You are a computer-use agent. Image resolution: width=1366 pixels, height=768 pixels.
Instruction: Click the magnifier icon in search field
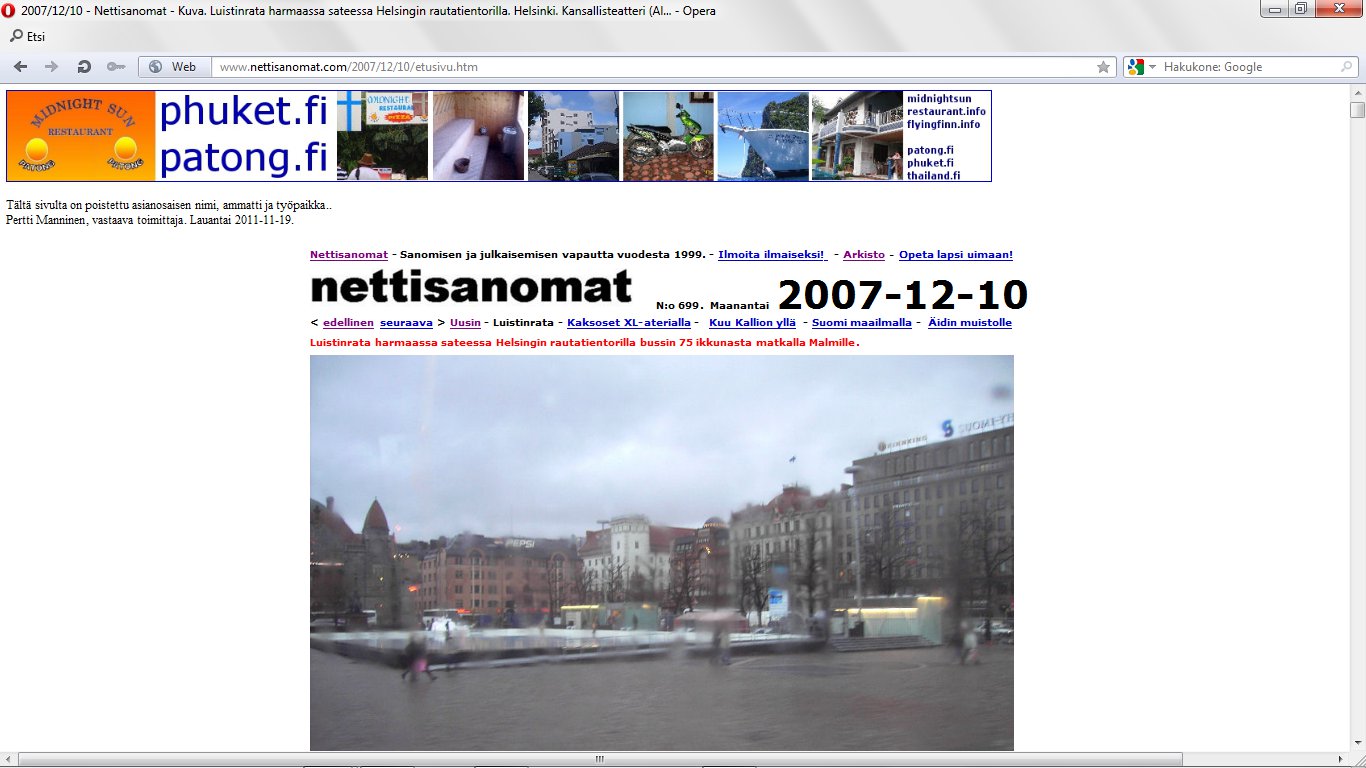[x=1346, y=67]
